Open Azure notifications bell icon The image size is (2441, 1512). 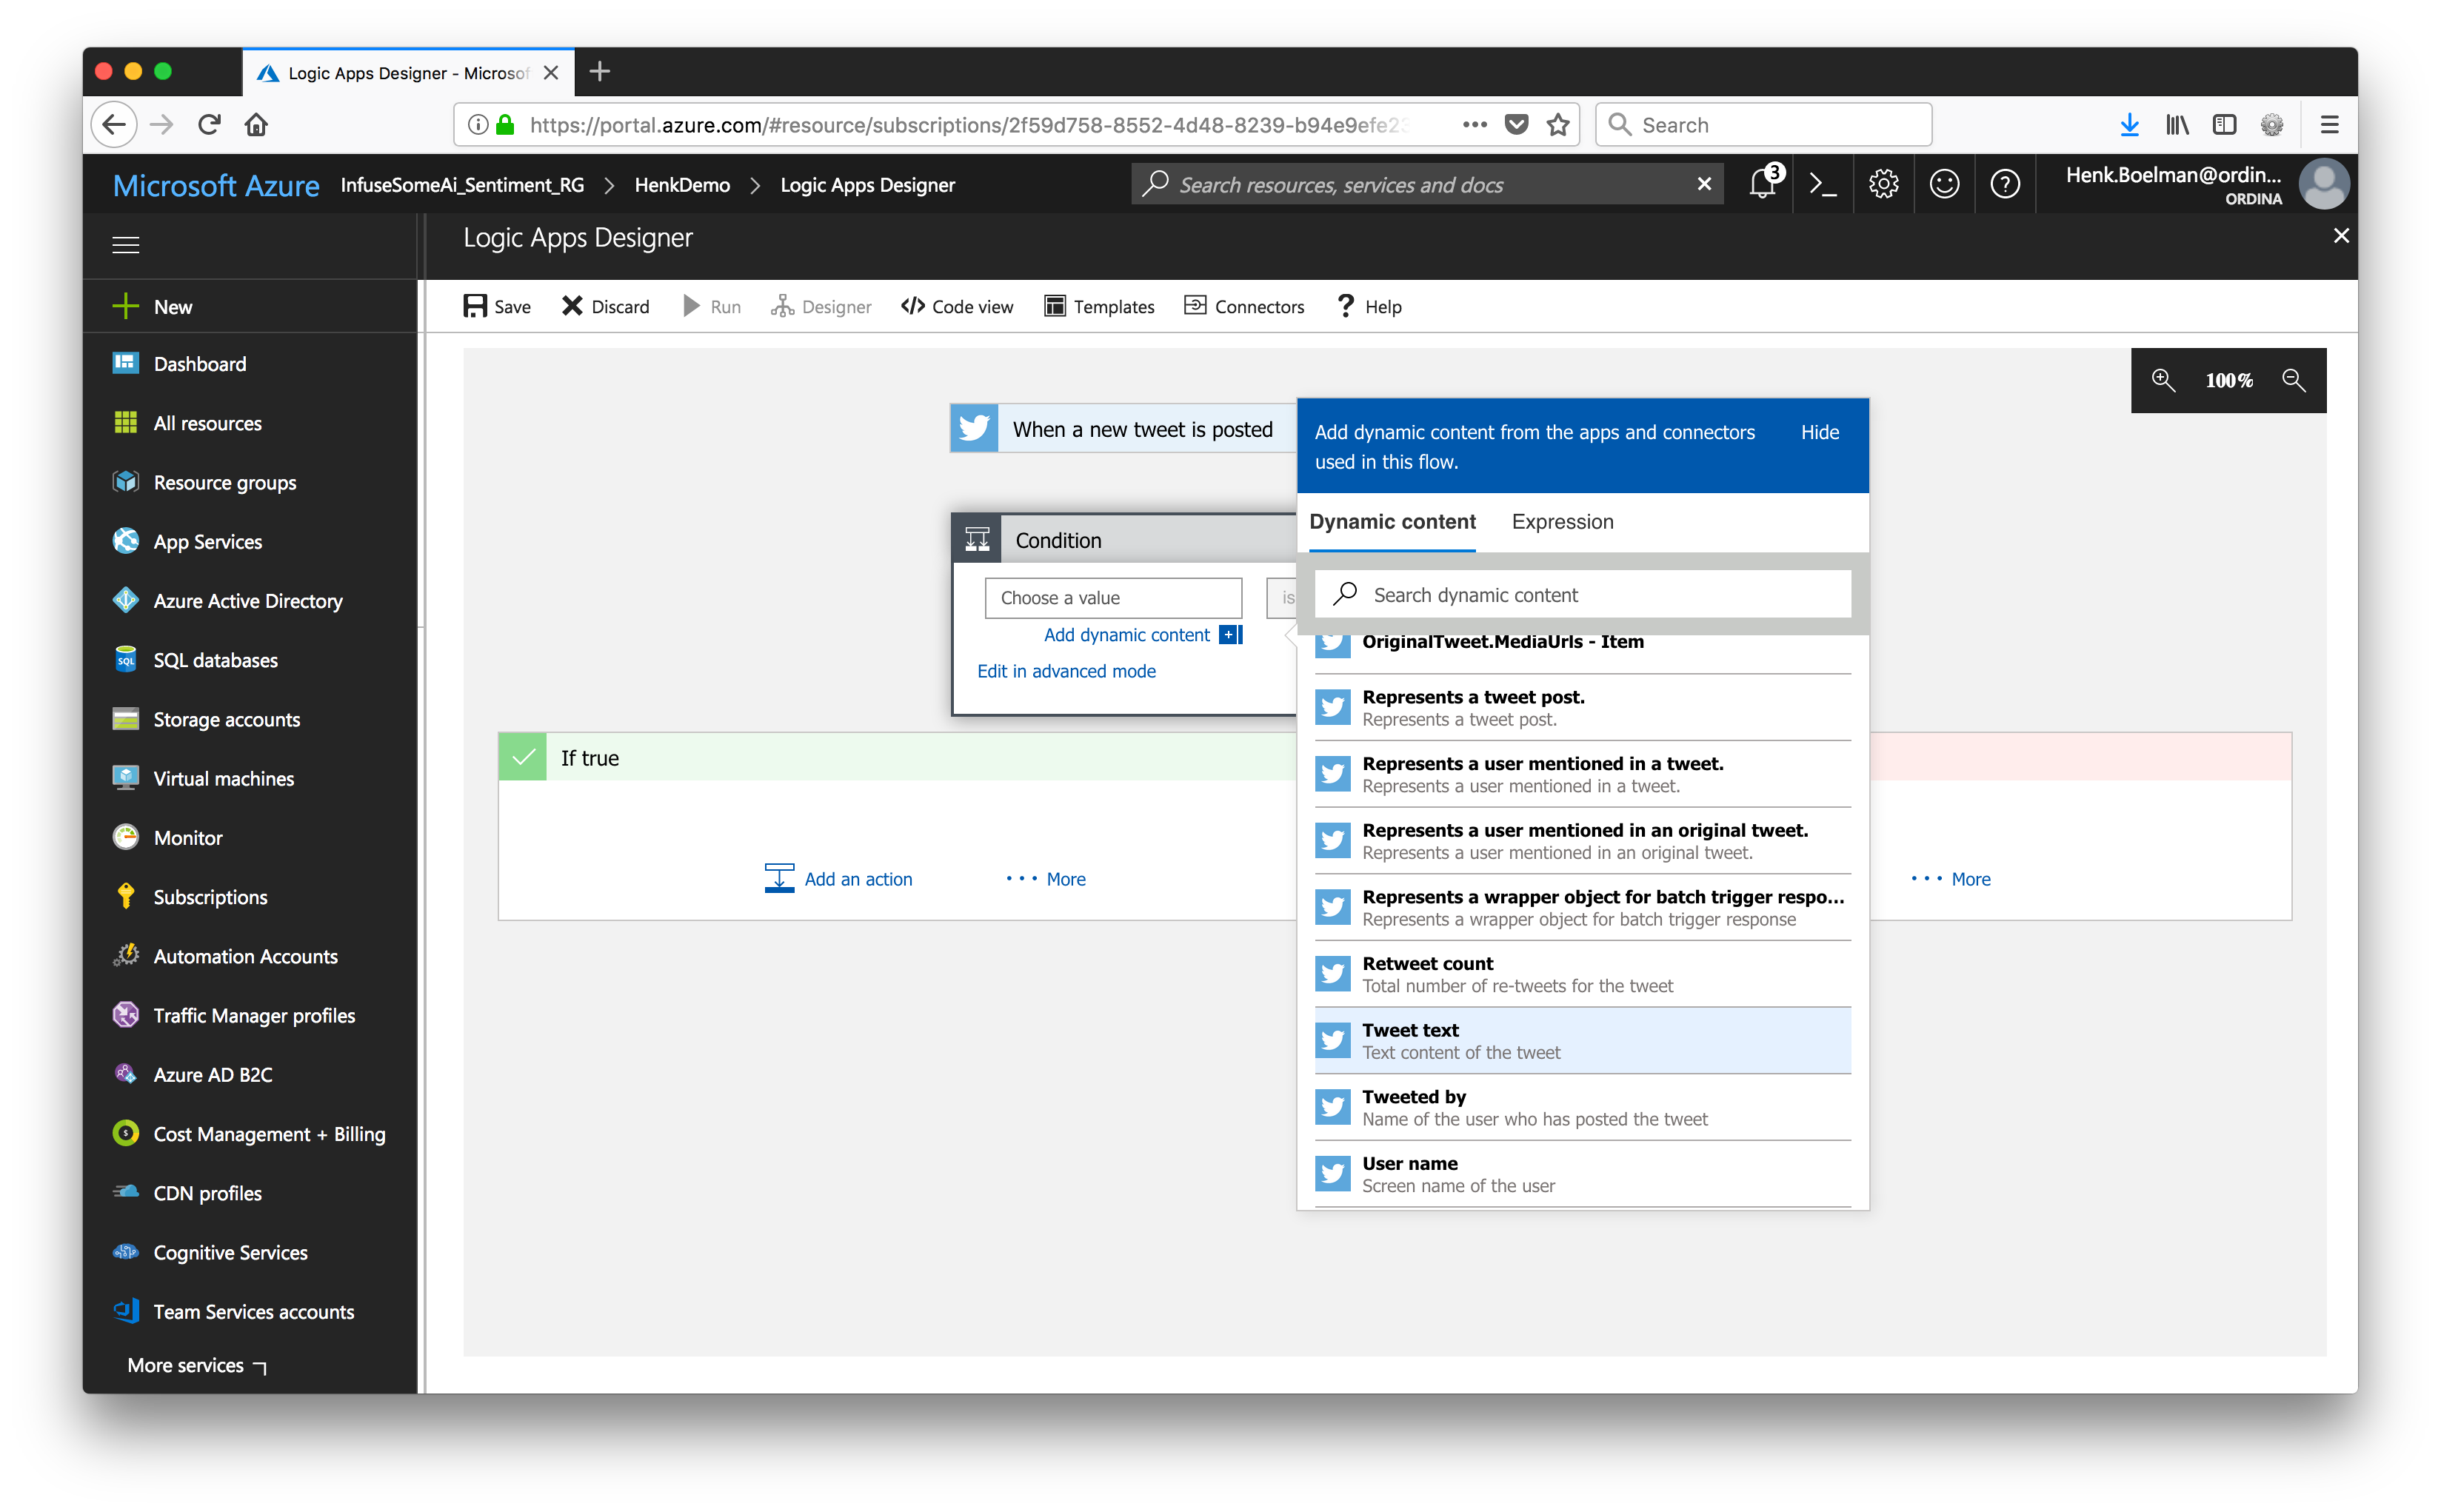tap(1763, 184)
